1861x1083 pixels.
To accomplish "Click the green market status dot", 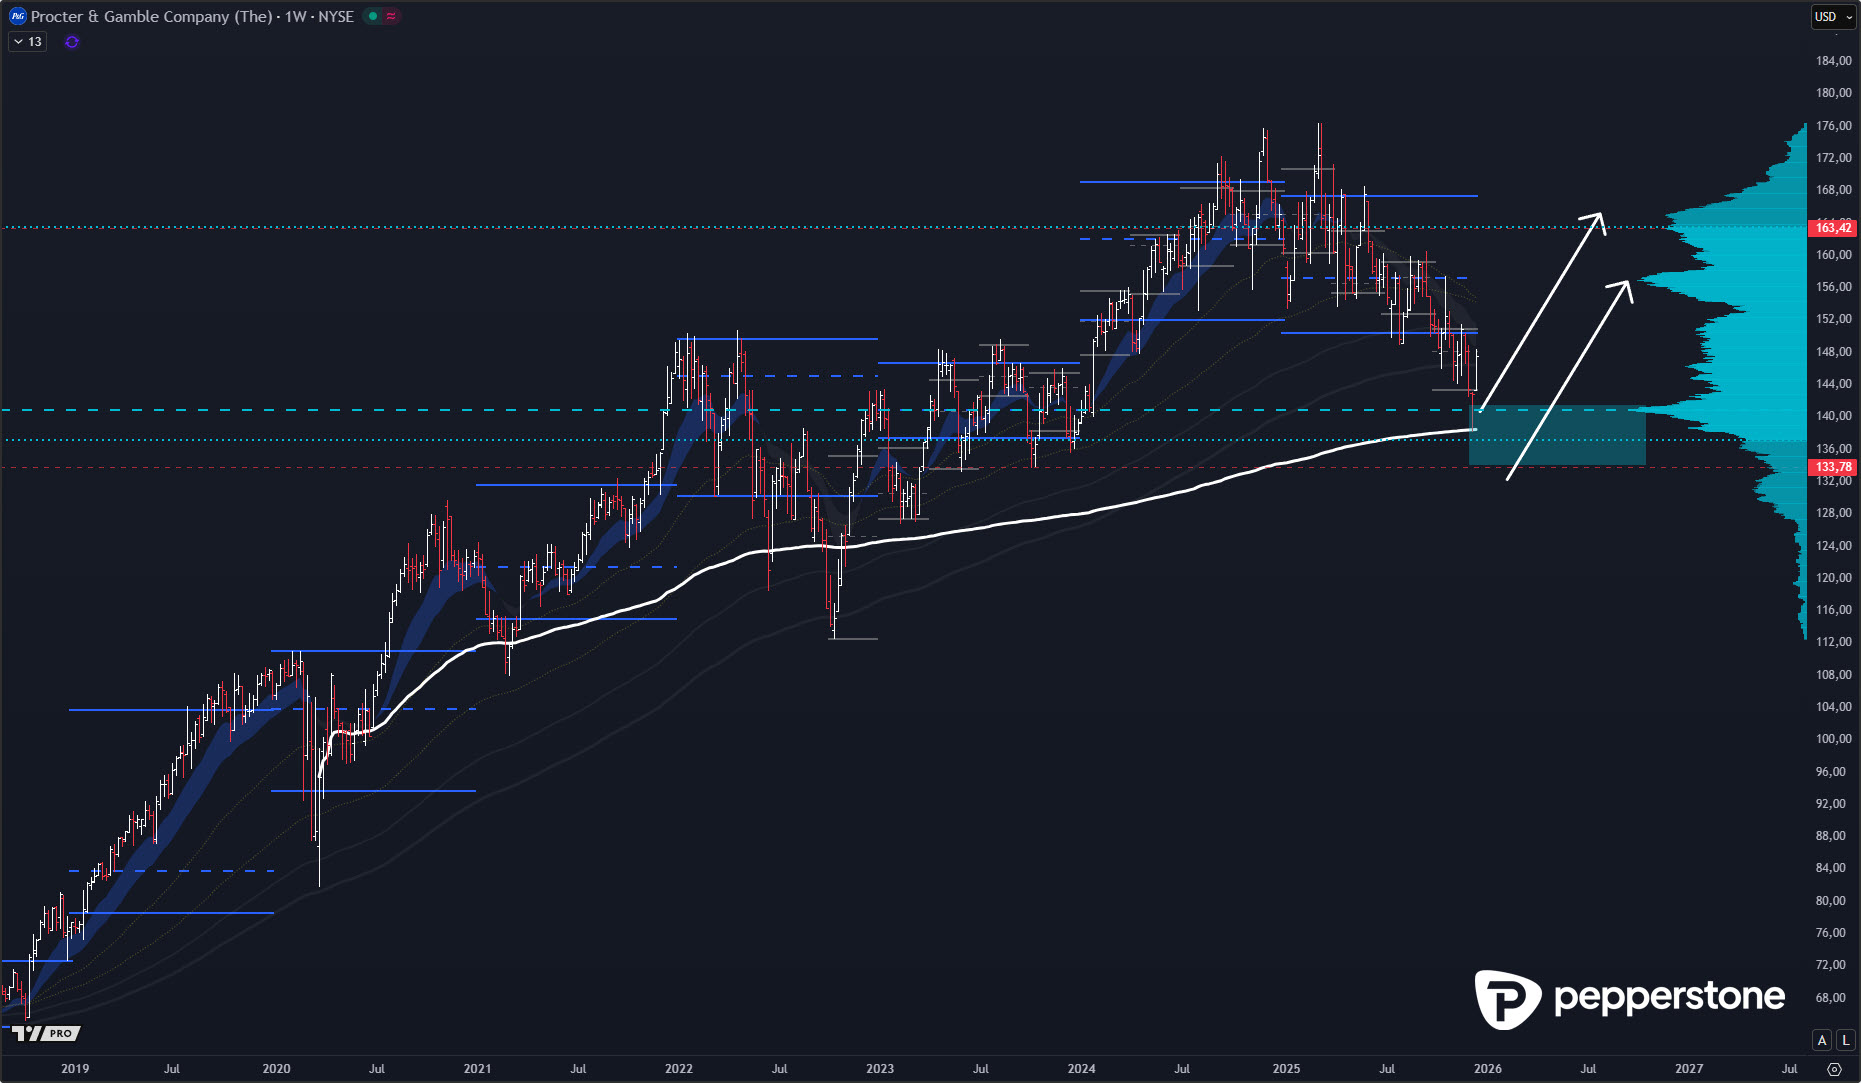I will (373, 16).
